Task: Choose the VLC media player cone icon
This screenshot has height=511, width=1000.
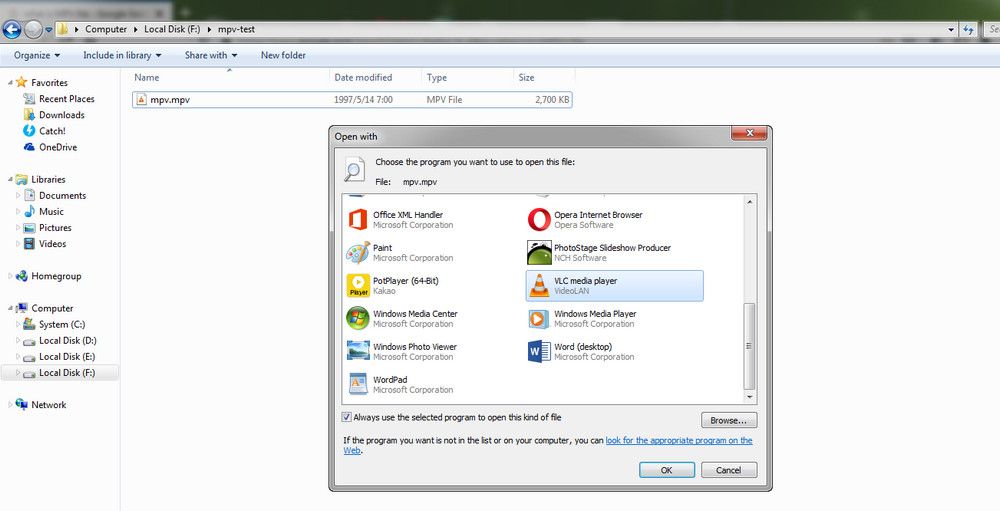Action: click(539, 286)
